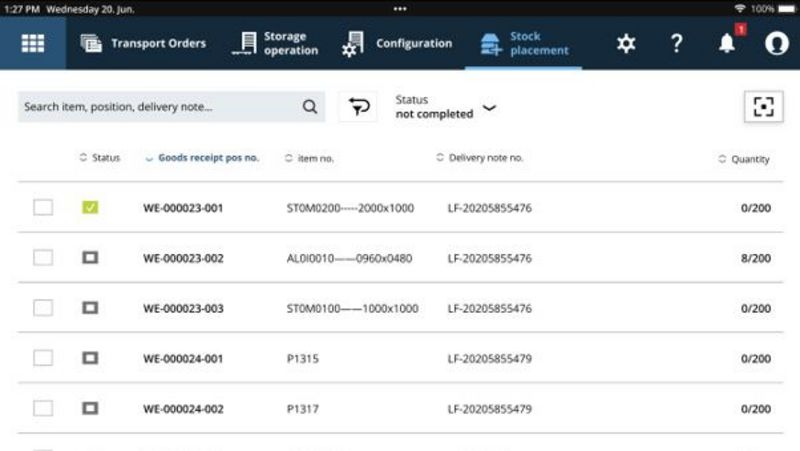The image size is (800, 451).
Task: Open goods receipt WE-000024-002 entry
Action: point(183,409)
